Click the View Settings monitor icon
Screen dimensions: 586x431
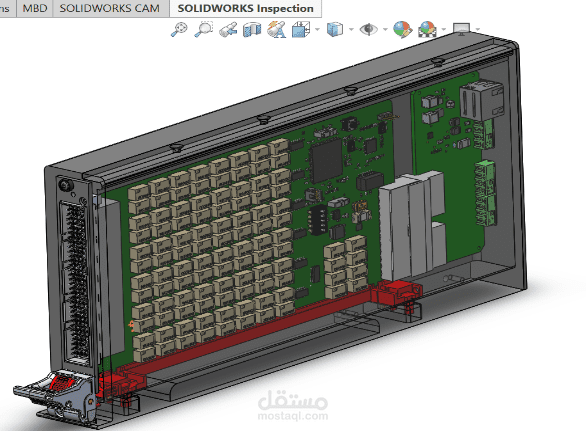point(461,29)
